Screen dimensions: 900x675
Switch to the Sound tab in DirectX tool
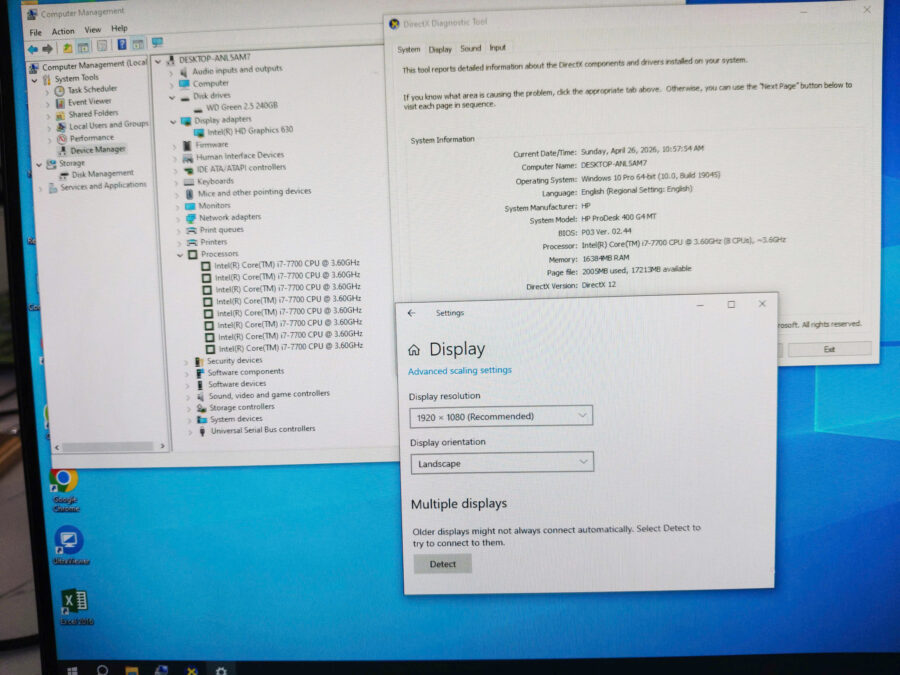470,48
